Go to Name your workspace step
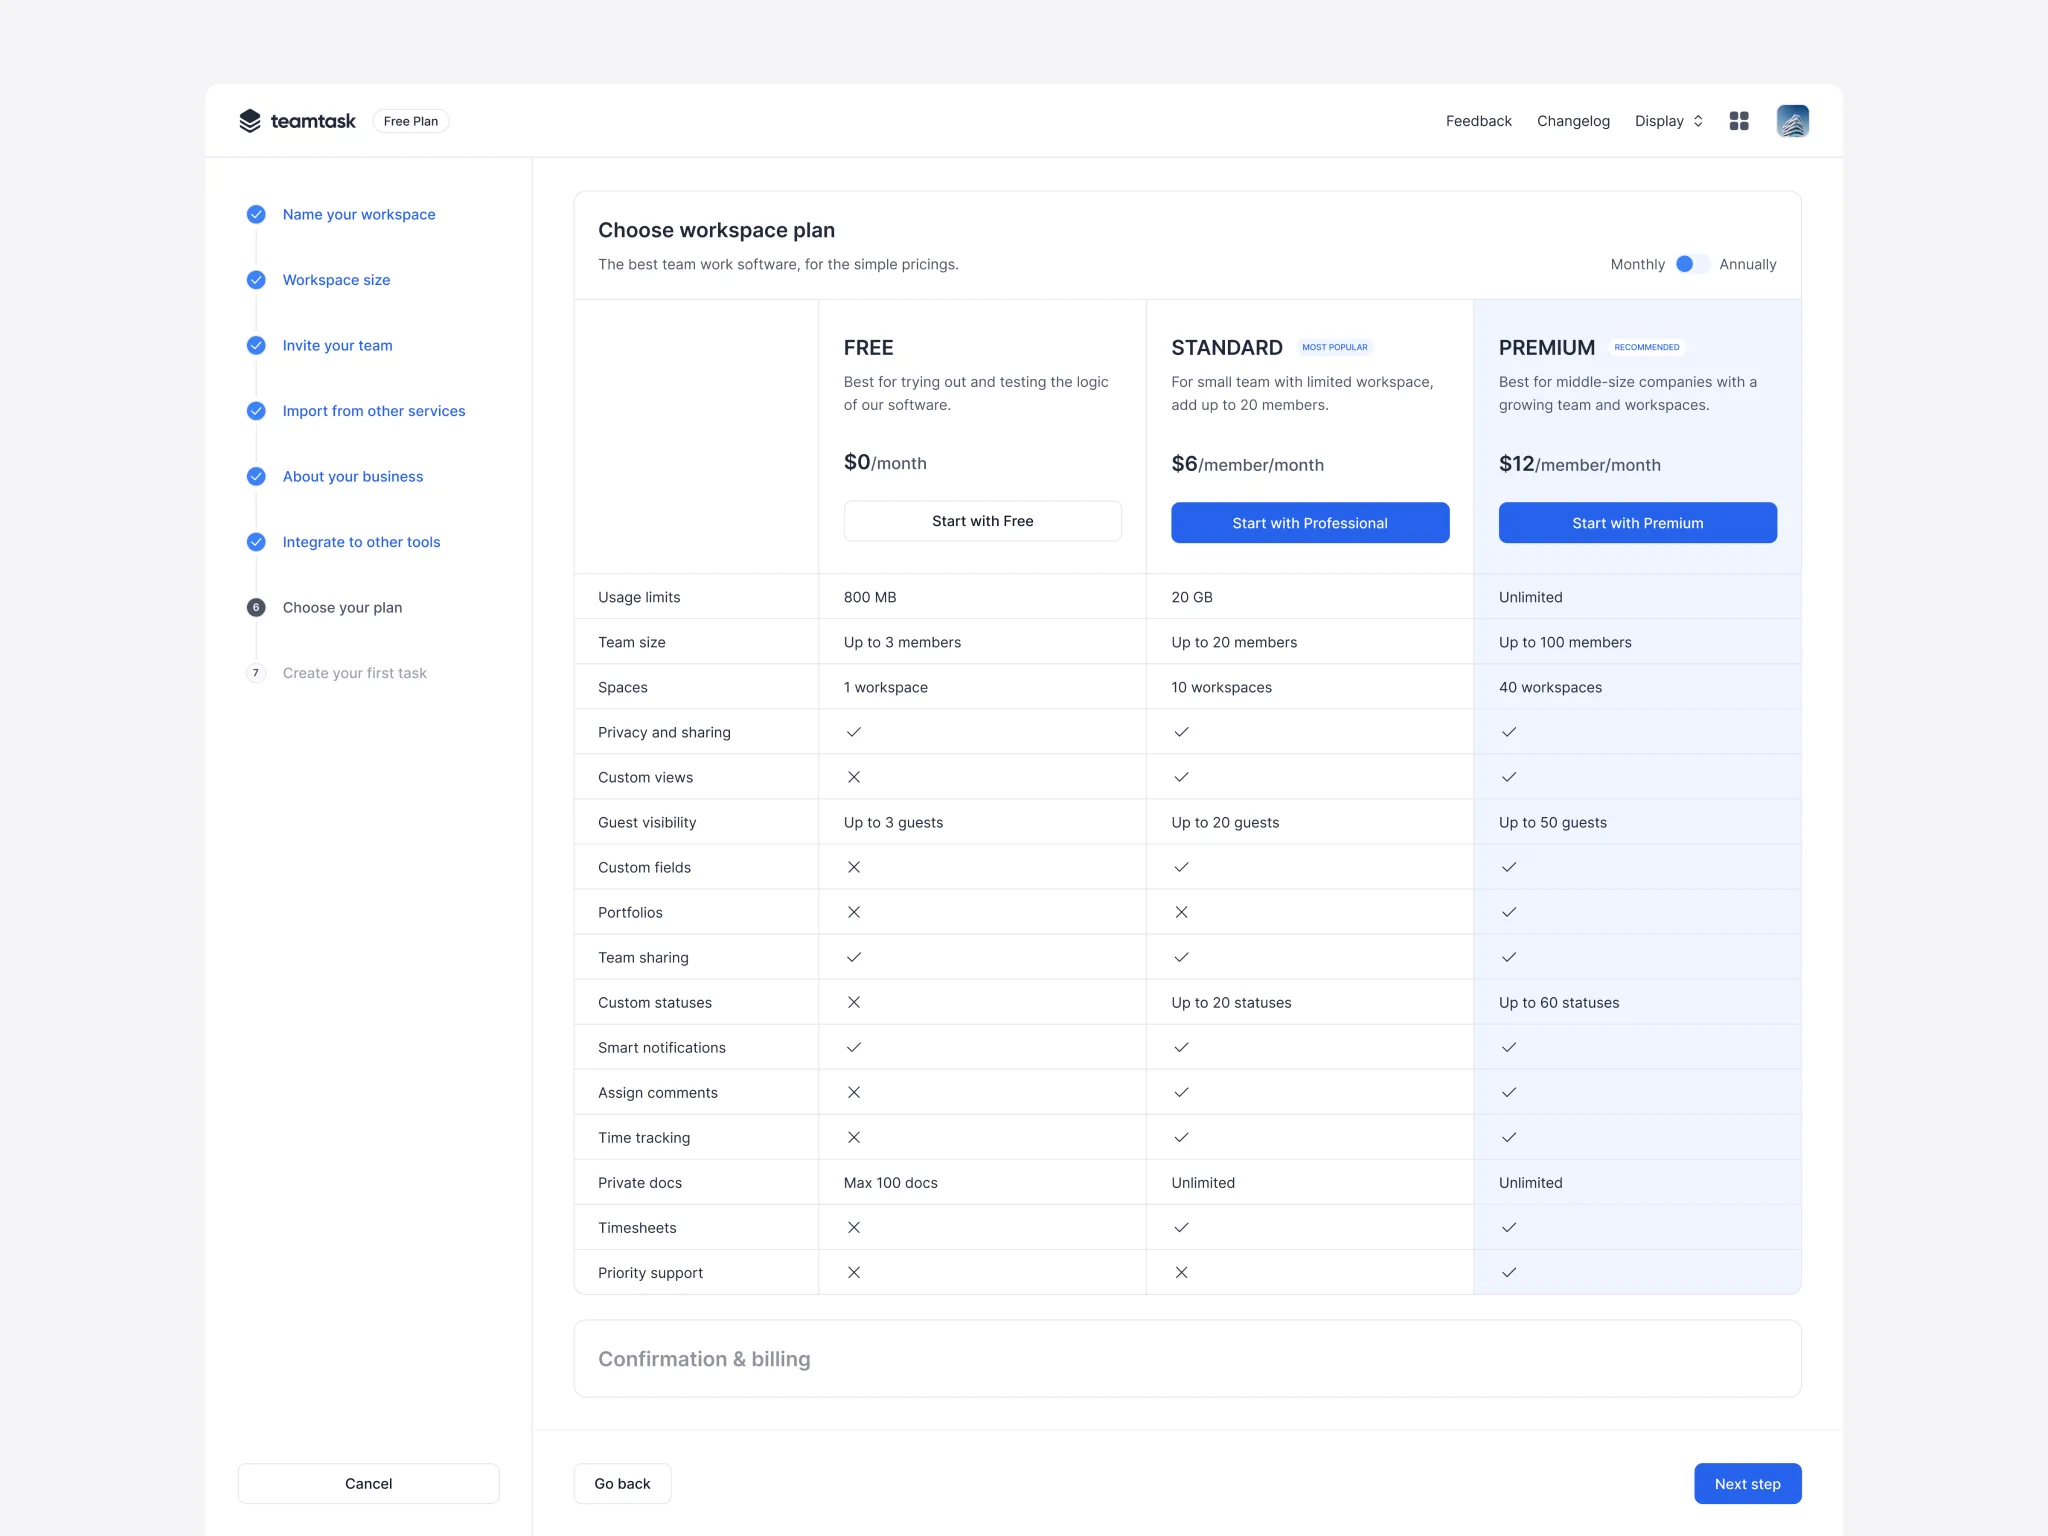This screenshot has height=1536, width=2048. (359, 214)
